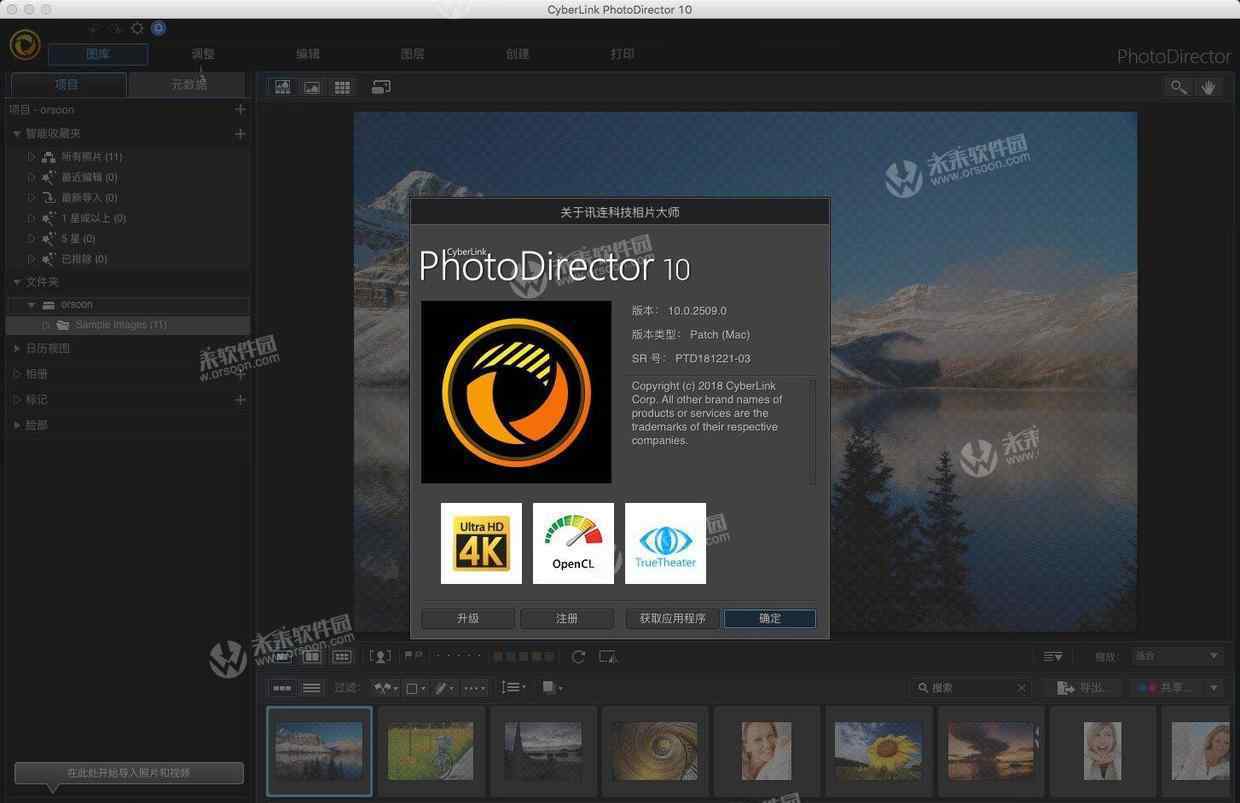Click the compare two photos view icon

312,656
